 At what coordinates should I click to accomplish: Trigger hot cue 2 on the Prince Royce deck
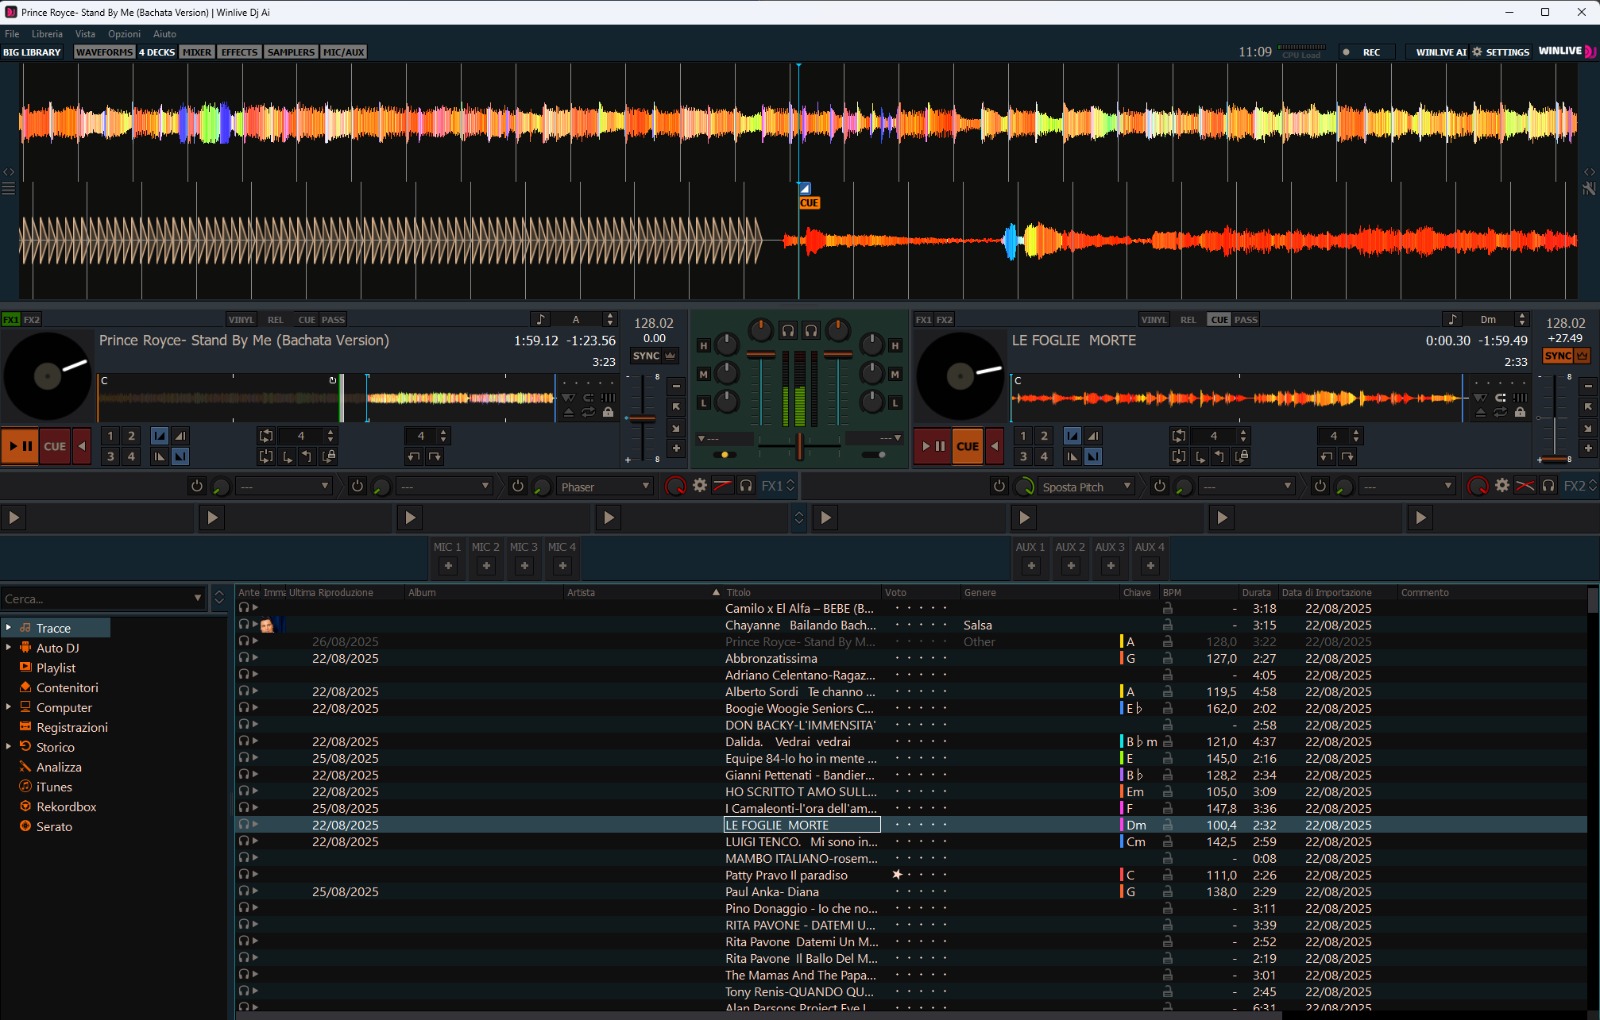click(x=131, y=436)
